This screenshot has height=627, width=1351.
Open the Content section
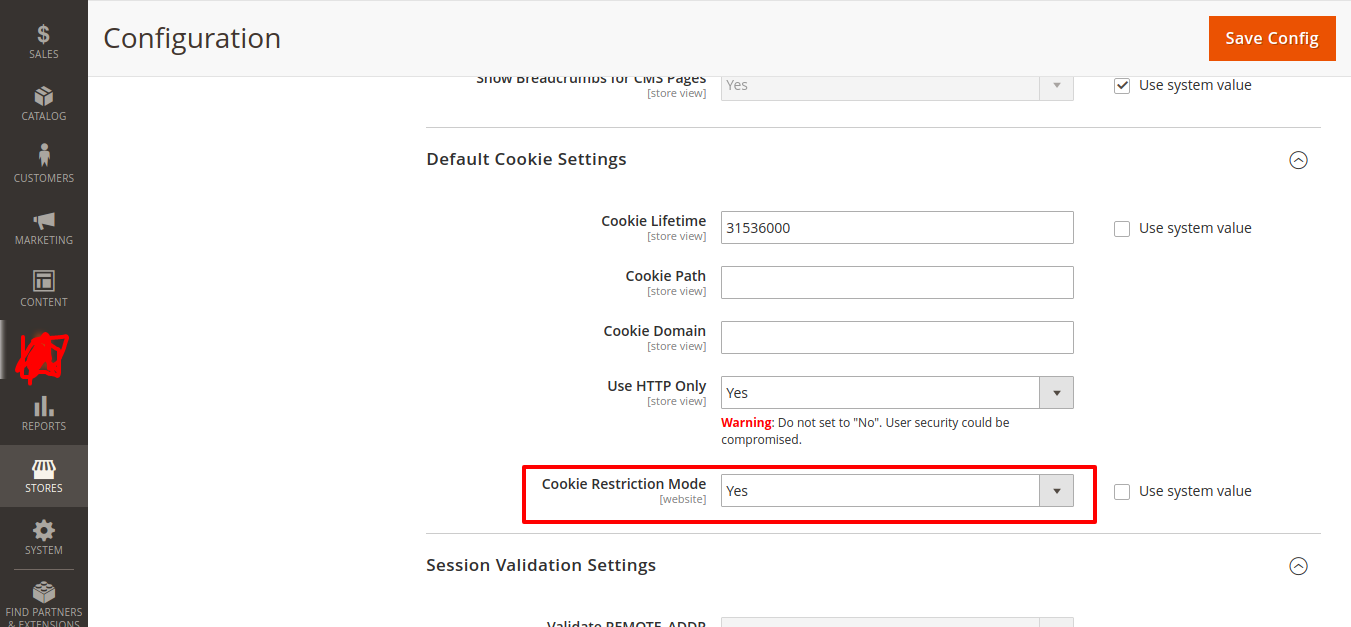click(43, 288)
